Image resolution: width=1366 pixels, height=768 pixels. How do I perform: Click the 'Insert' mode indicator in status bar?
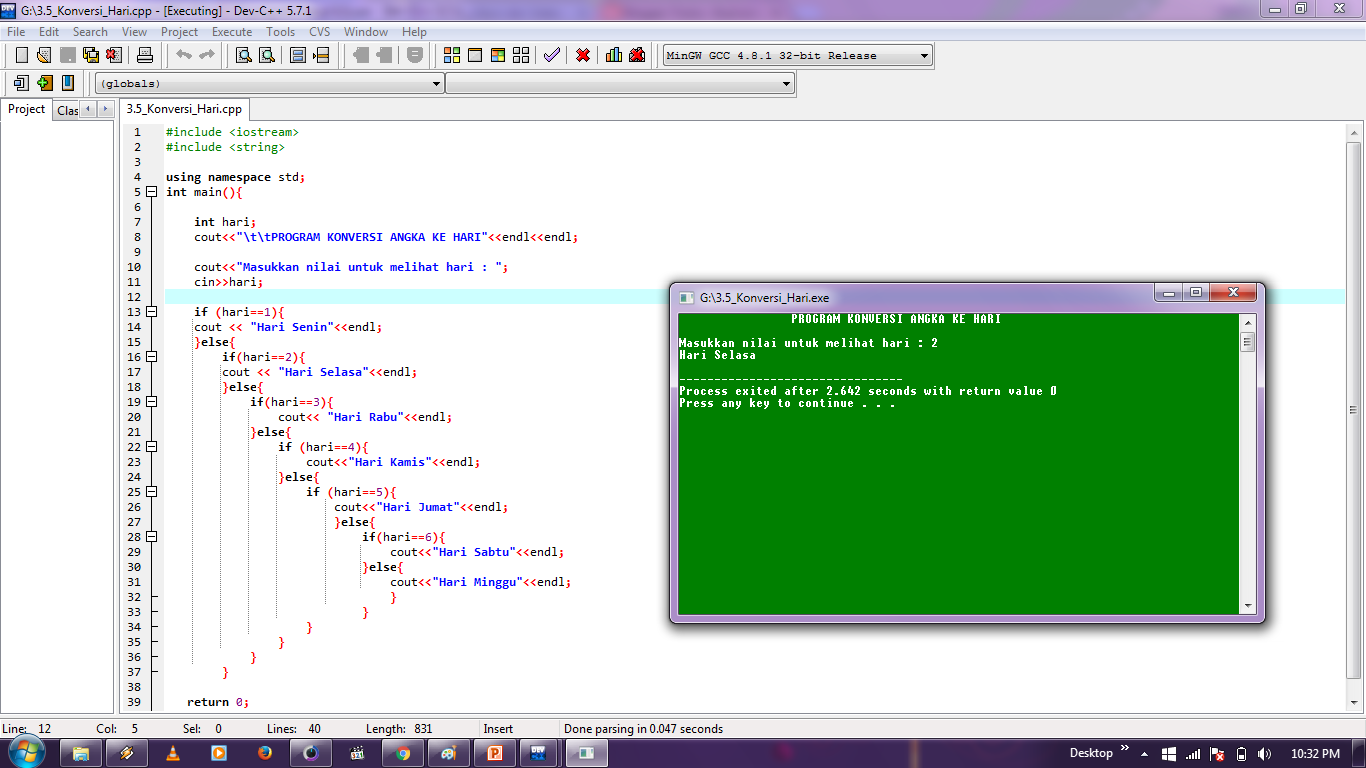click(x=498, y=729)
